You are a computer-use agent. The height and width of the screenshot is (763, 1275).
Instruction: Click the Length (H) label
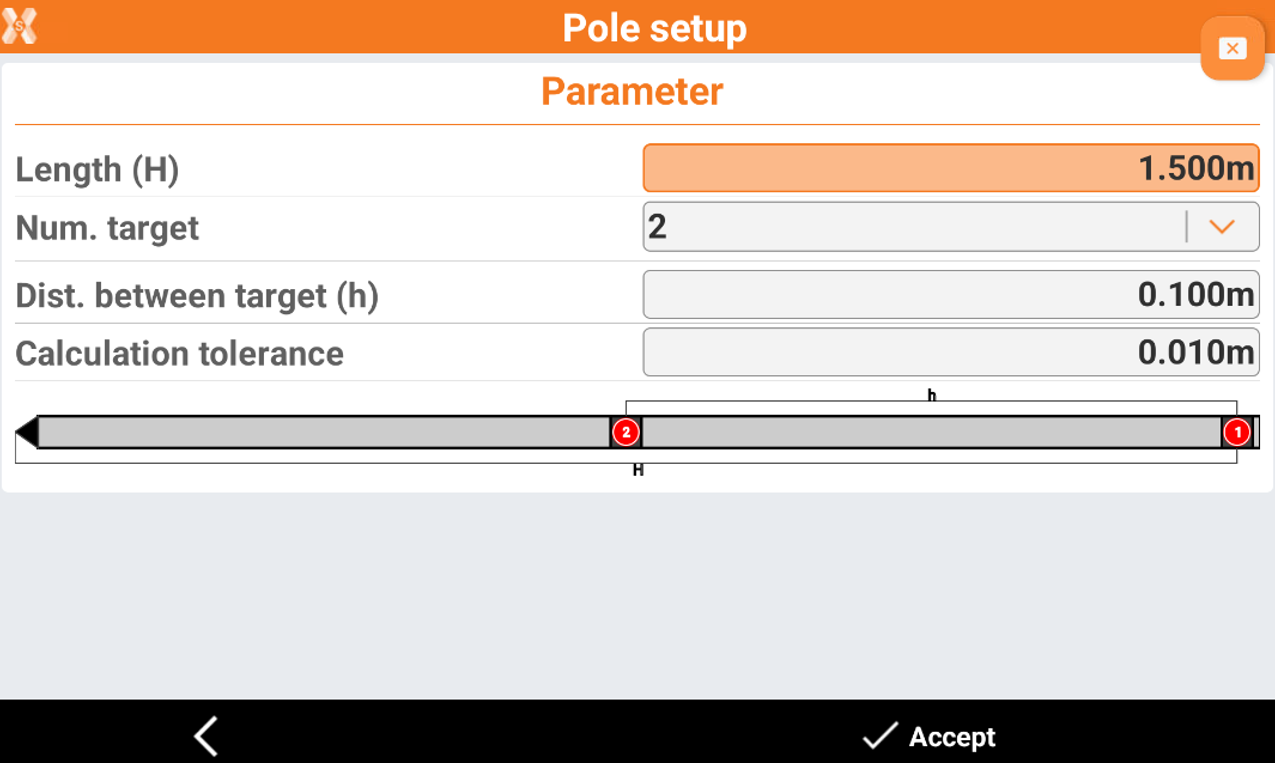[x=97, y=170]
